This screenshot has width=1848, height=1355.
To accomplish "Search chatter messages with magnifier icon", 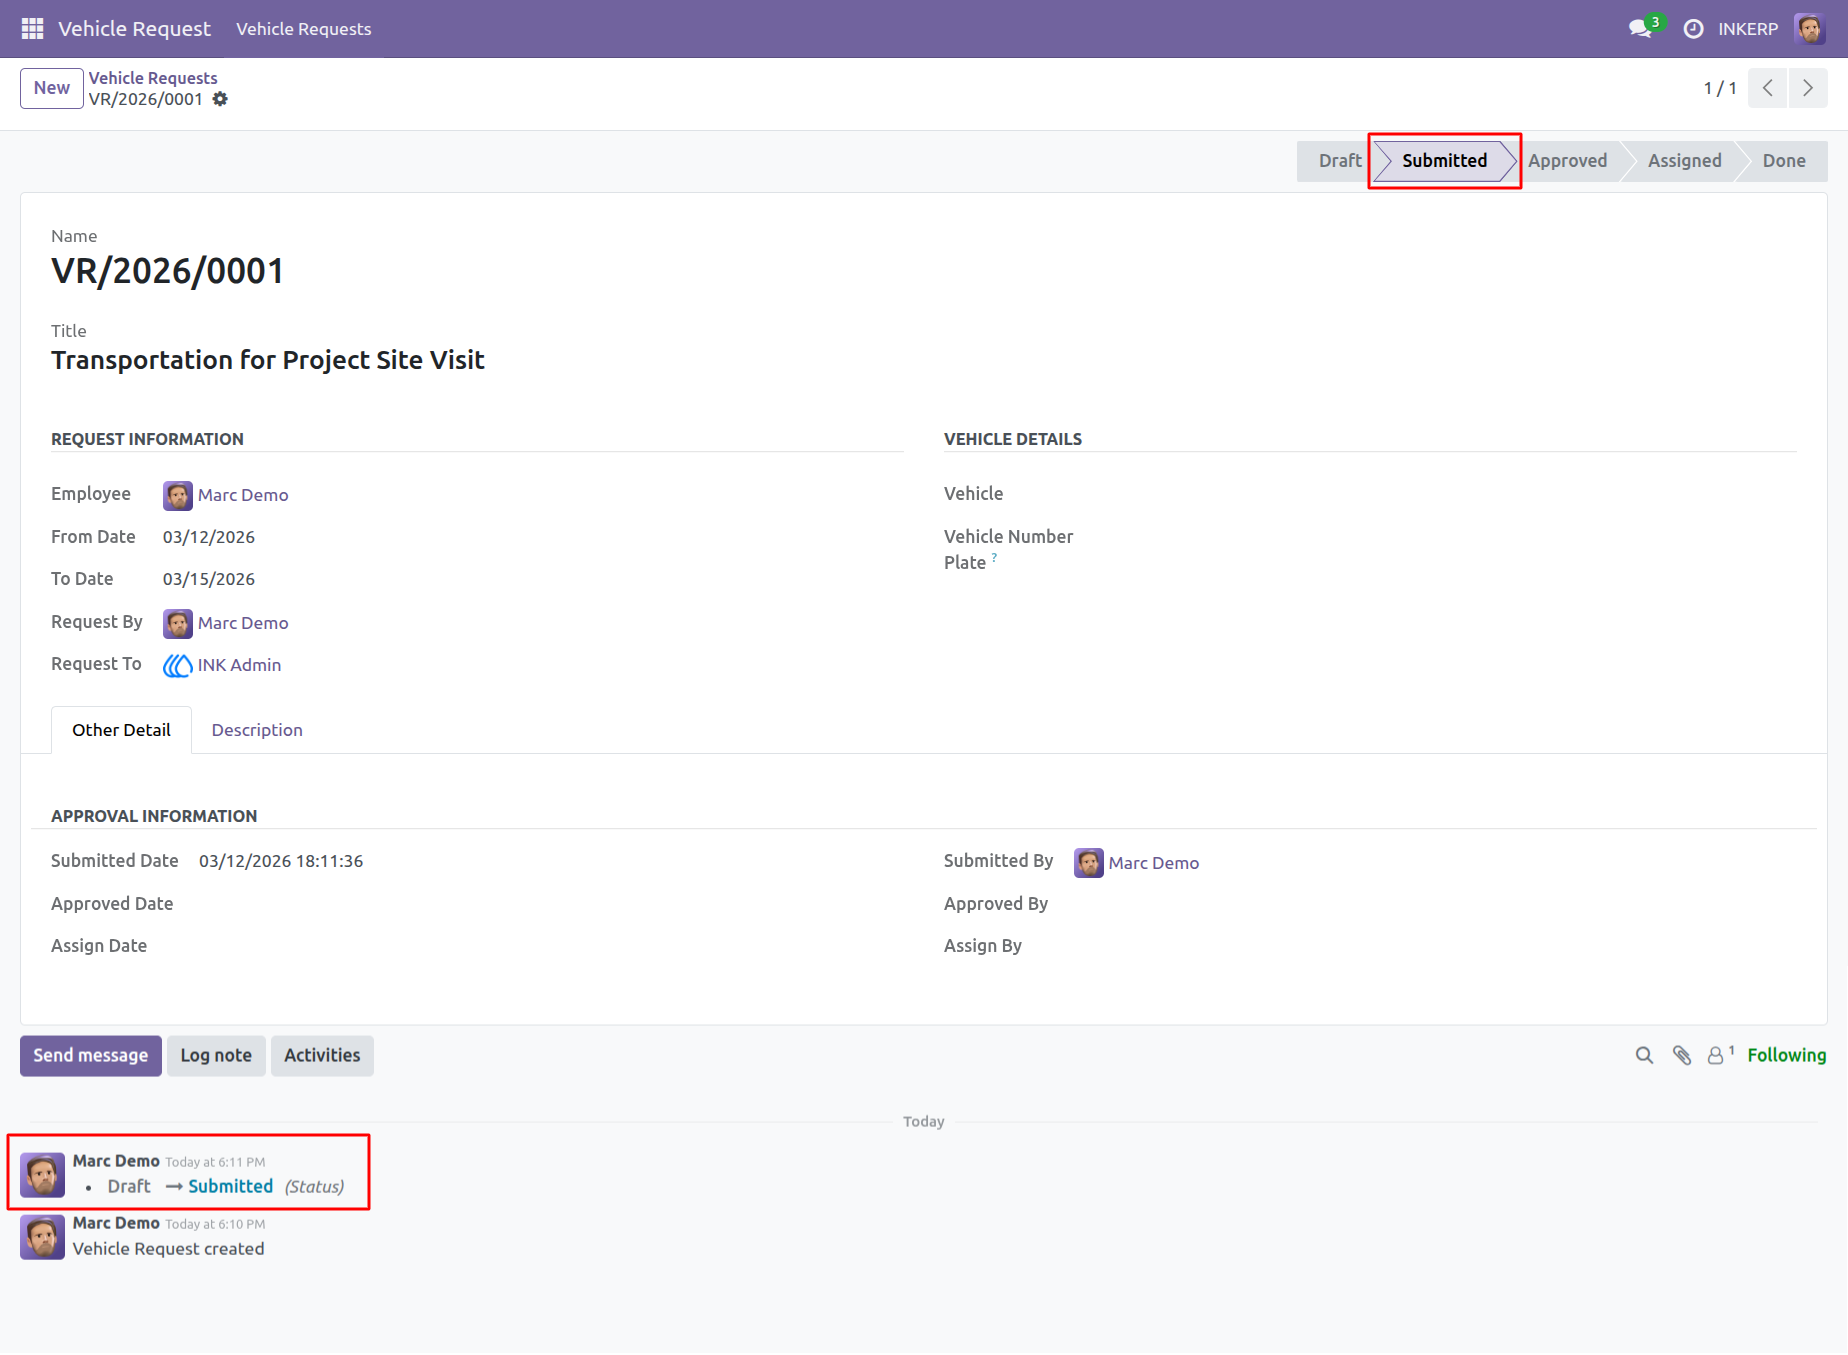I will pos(1644,1056).
